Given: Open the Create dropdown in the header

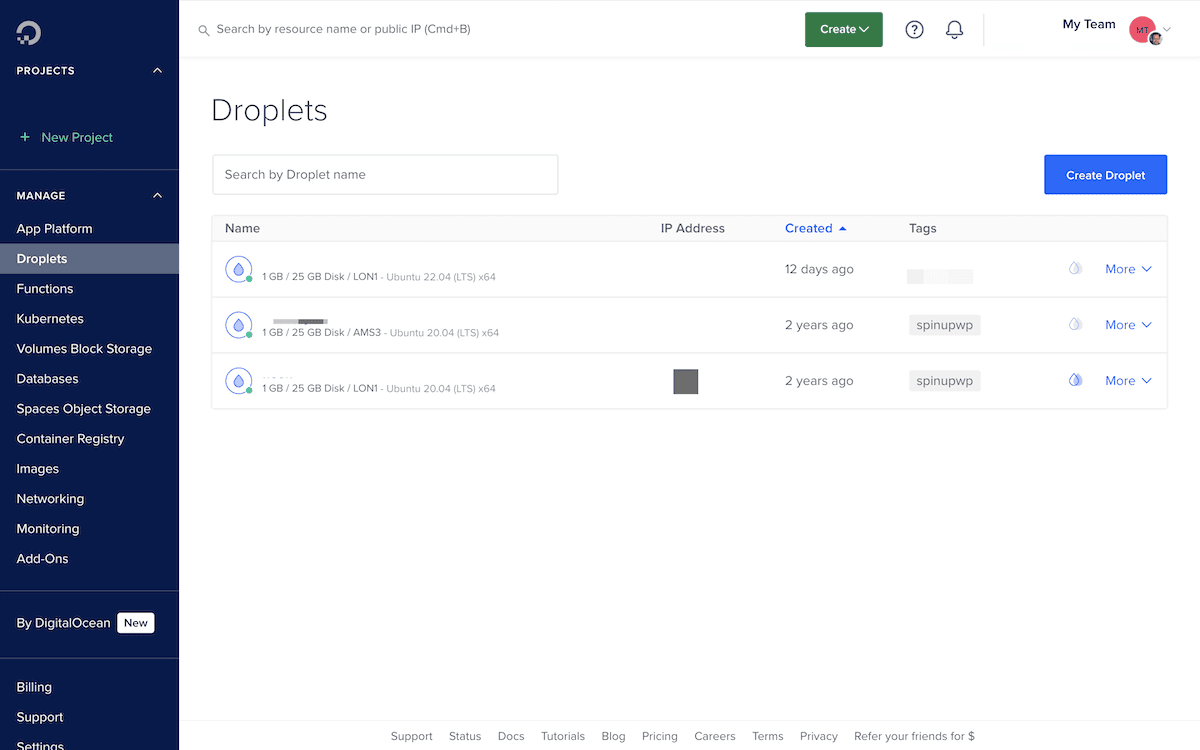Looking at the screenshot, I should (x=843, y=29).
